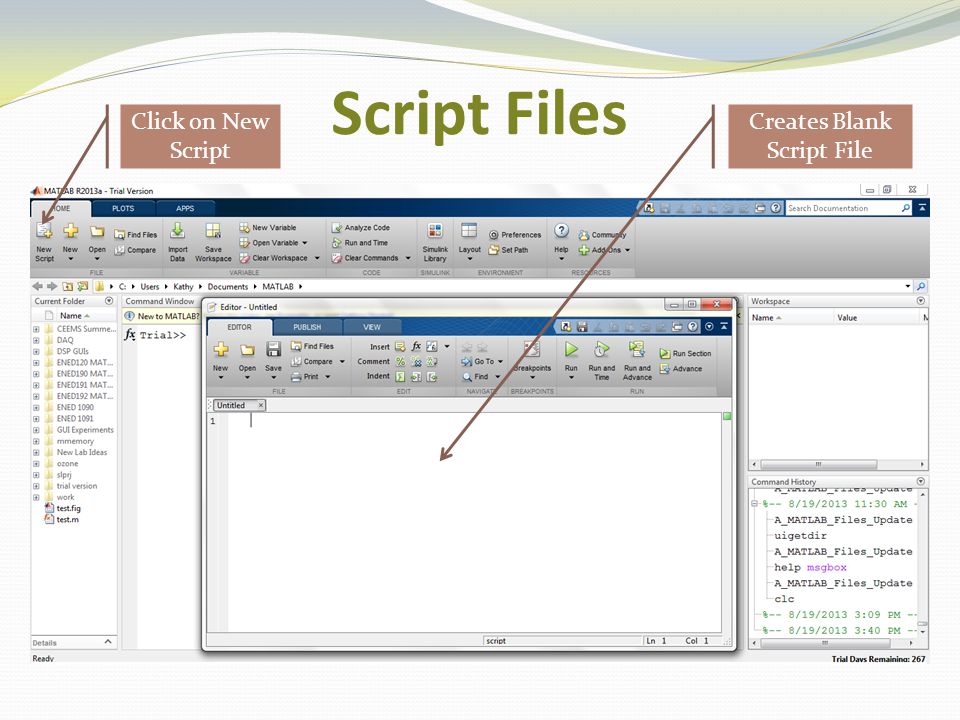The image size is (960, 720).
Task: Click the New Script icon
Action: [44, 231]
